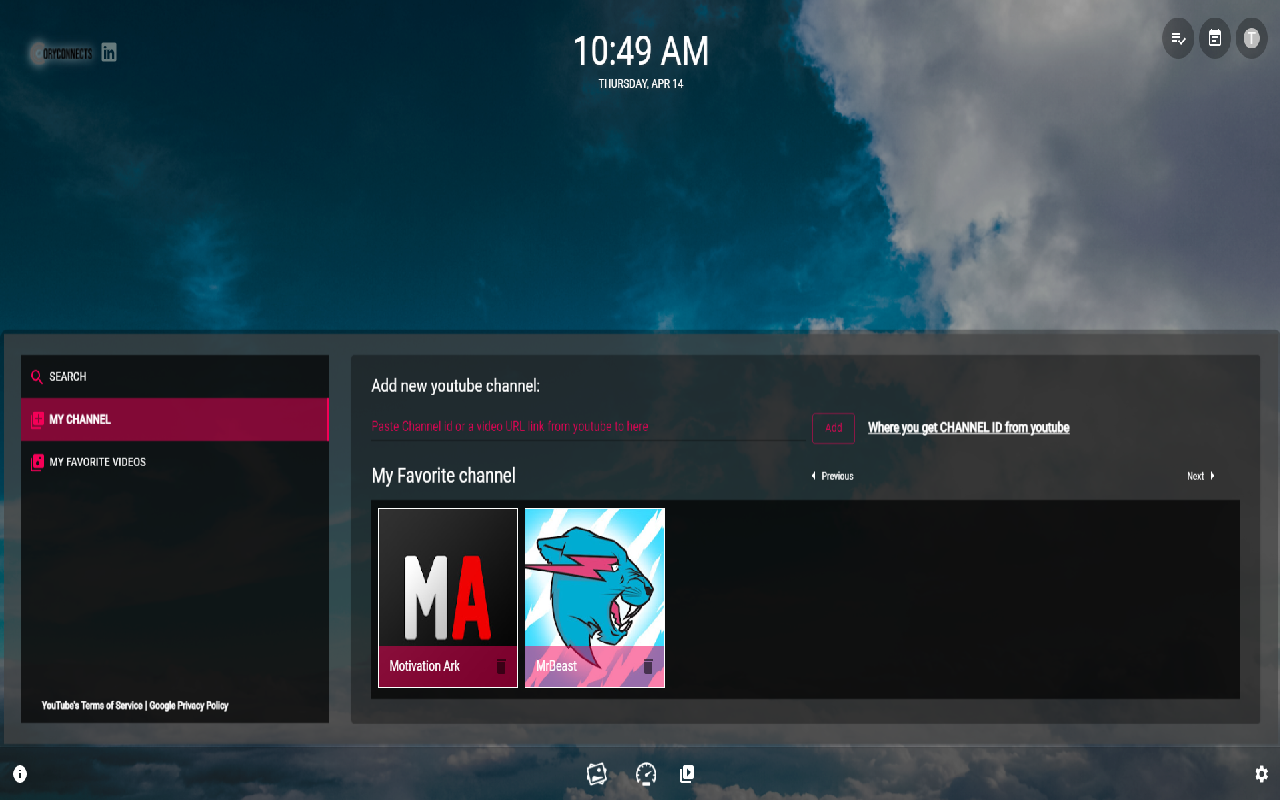Image resolution: width=1280 pixels, height=800 pixels.
Task: Click the My Channel sidebar icon
Action: click(x=37, y=420)
